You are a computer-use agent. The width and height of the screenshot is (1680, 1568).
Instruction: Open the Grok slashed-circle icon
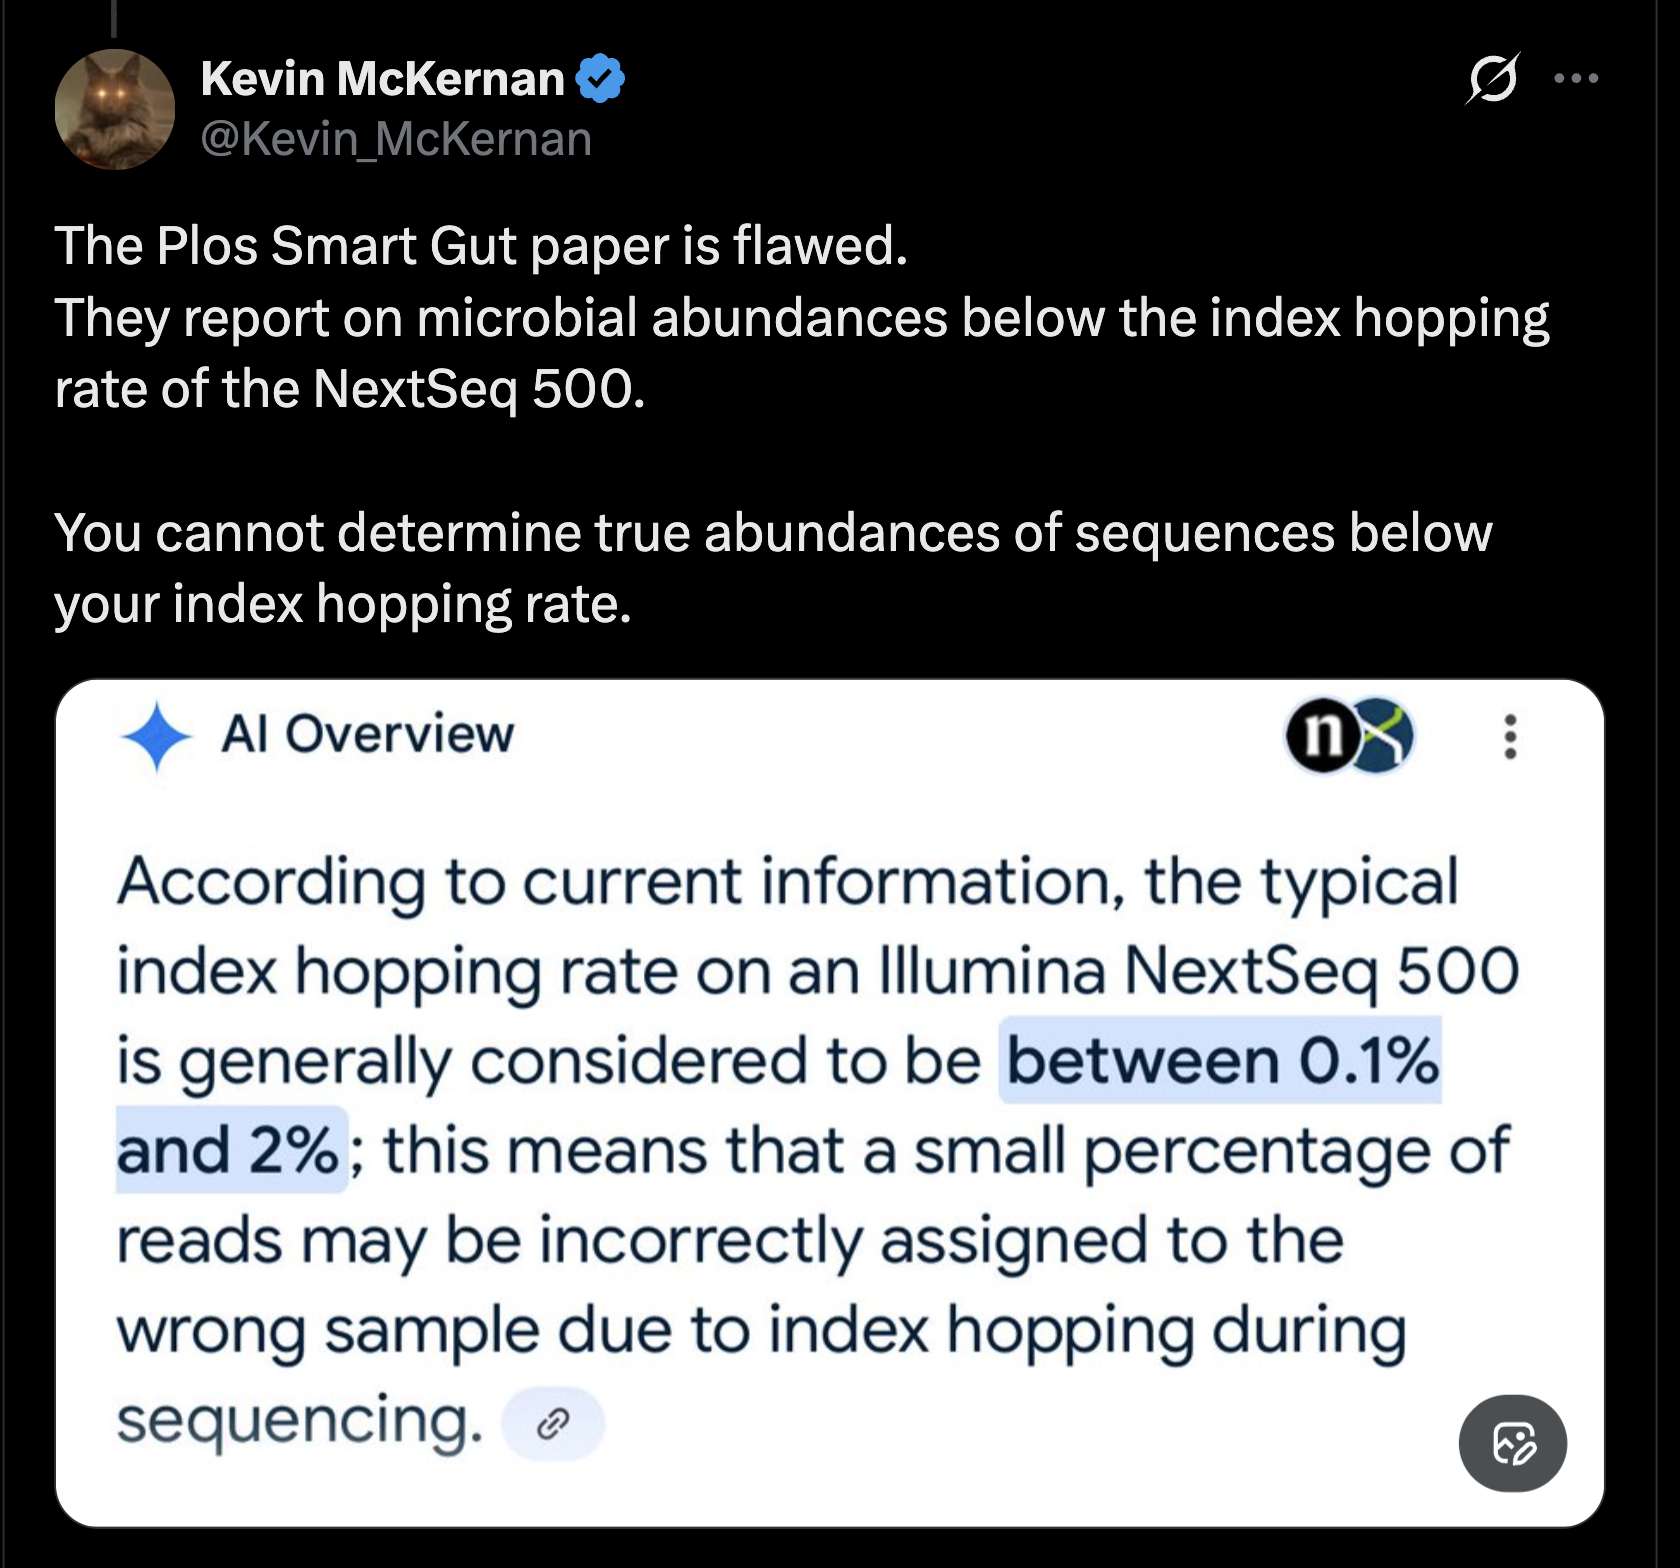point(1492,78)
